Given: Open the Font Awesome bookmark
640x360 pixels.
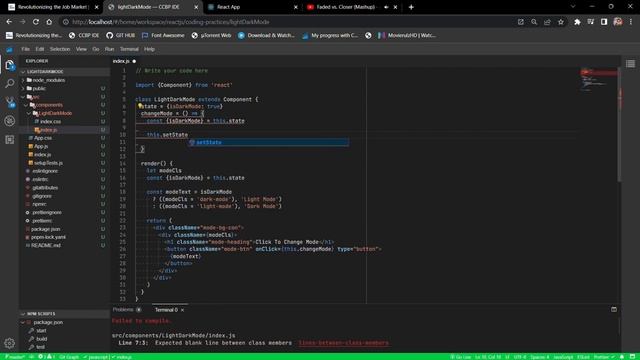Looking at the screenshot, I should 163,36.
